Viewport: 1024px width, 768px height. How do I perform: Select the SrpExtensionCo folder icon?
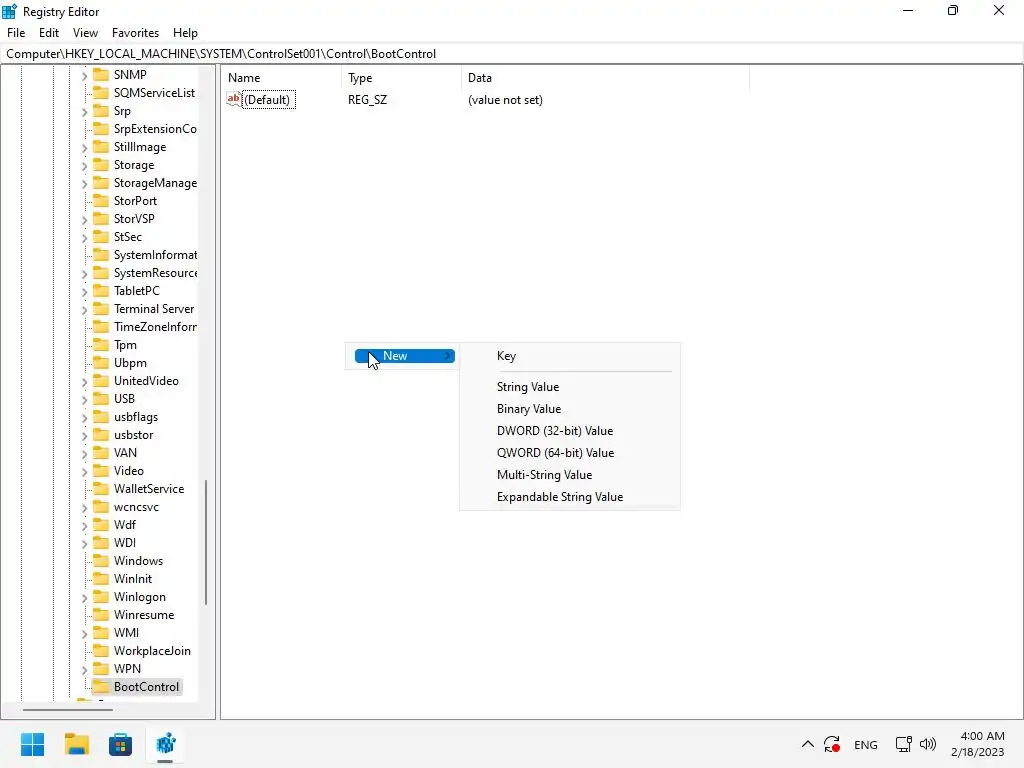click(x=101, y=129)
